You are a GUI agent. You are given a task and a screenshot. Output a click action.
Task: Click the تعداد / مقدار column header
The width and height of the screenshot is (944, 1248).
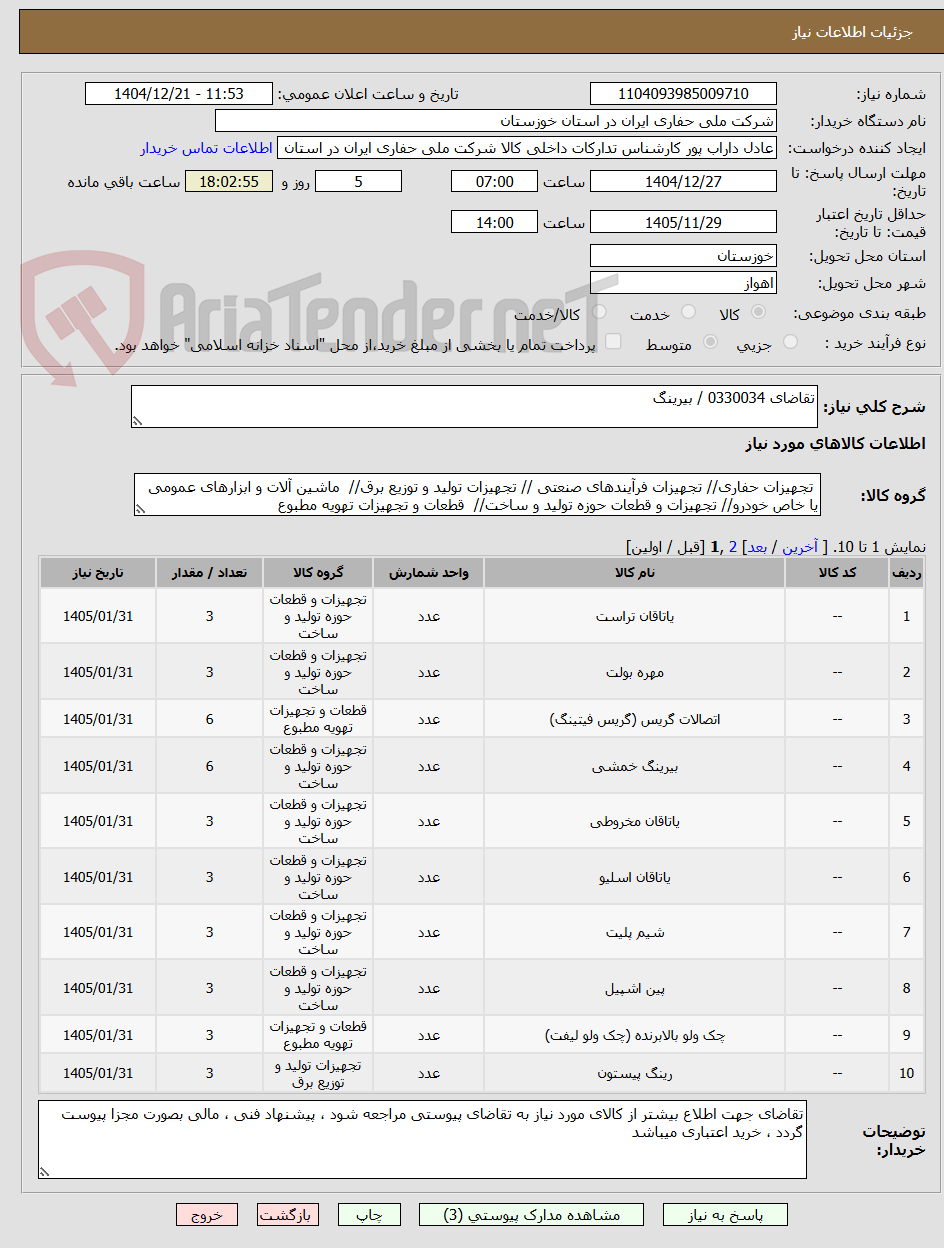click(209, 572)
